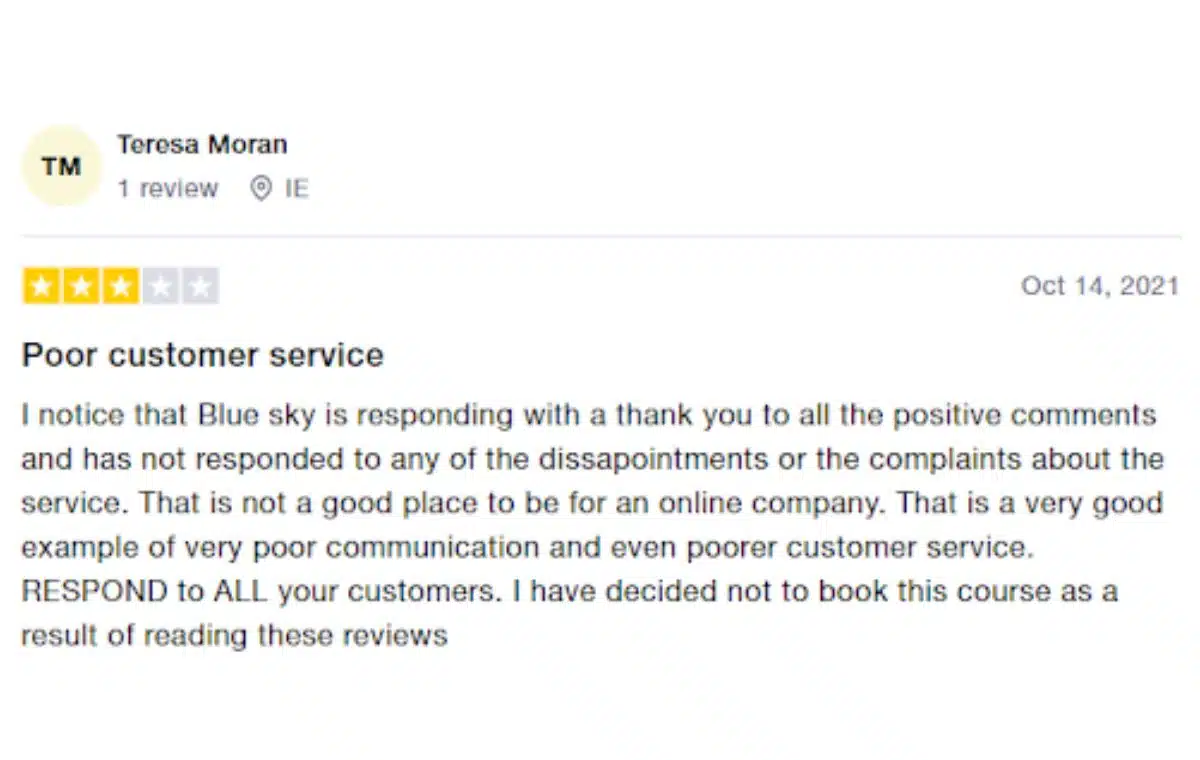Click the TM avatar circle
The image size is (1200, 760).
coord(62,166)
